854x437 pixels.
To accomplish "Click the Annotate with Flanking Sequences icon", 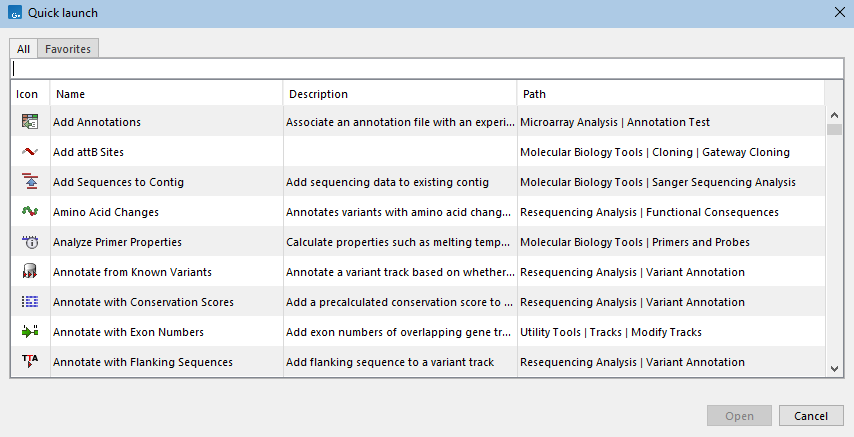I will tap(29, 362).
